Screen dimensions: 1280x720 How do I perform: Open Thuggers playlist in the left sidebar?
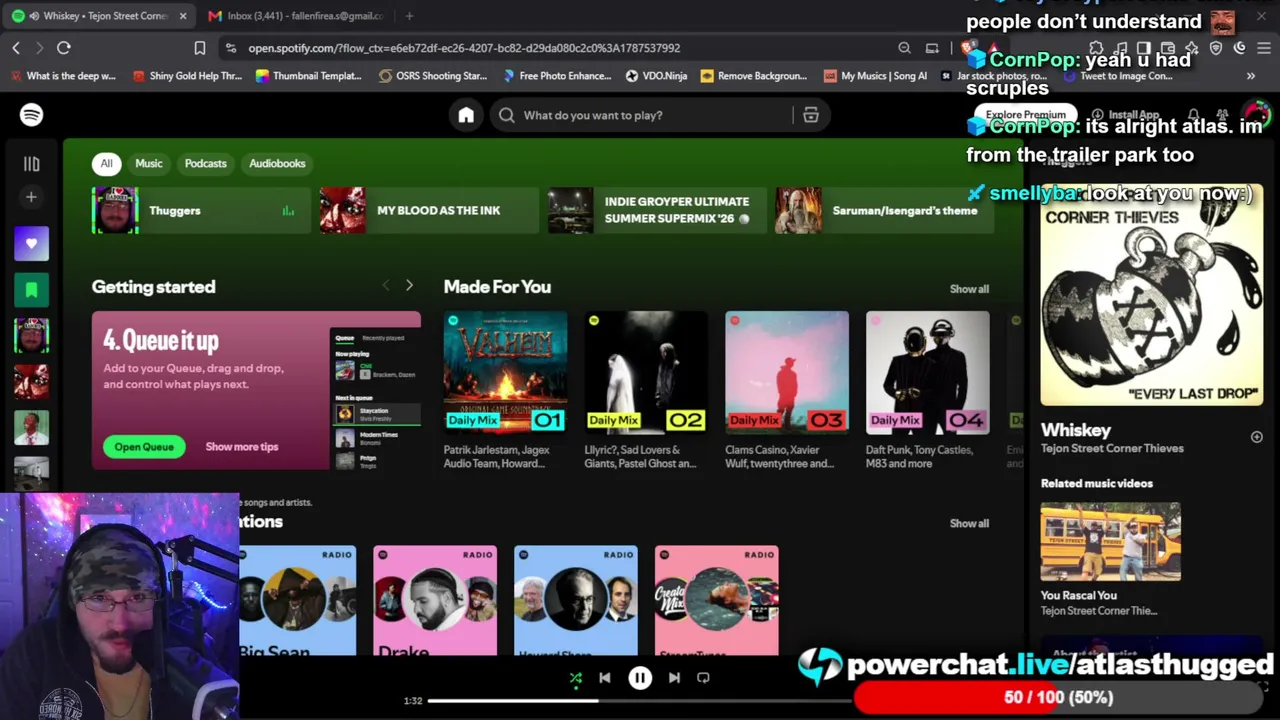tap(31, 335)
